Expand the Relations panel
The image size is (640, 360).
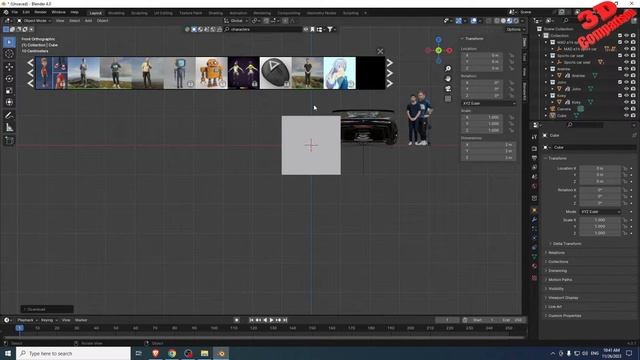coord(556,253)
